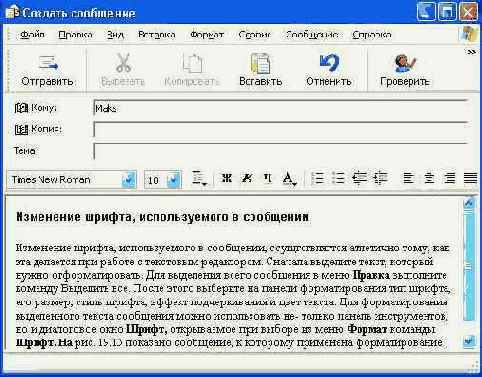This screenshot has width=482, height=377.
Task: Open the Вид menu
Action: tap(116, 35)
